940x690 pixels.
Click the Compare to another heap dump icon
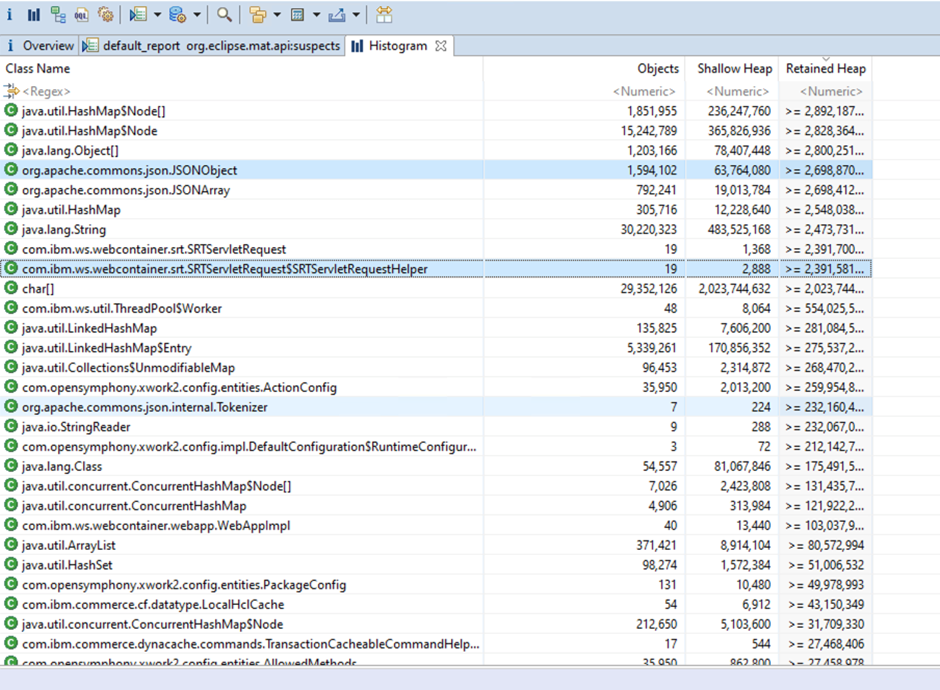tap(384, 15)
